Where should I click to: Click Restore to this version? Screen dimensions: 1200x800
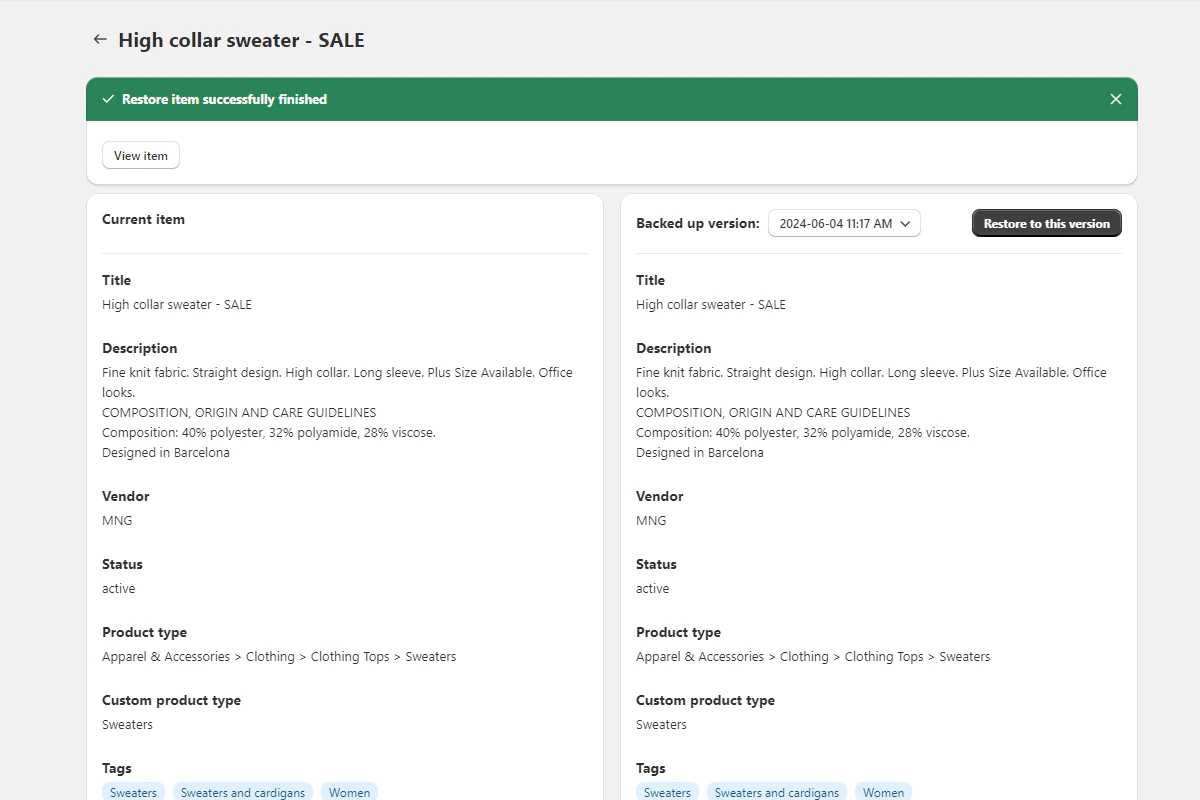coord(1046,224)
